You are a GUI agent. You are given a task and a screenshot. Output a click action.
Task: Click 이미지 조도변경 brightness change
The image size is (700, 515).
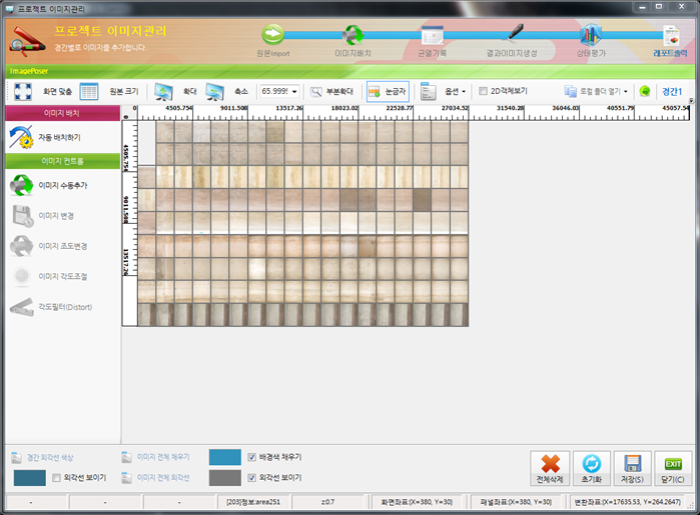click(49, 246)
